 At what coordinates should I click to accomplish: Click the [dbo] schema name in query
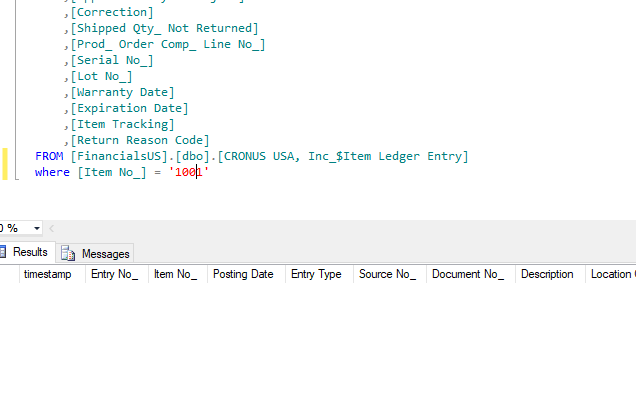pyautogui.click(x=193, y=156)
